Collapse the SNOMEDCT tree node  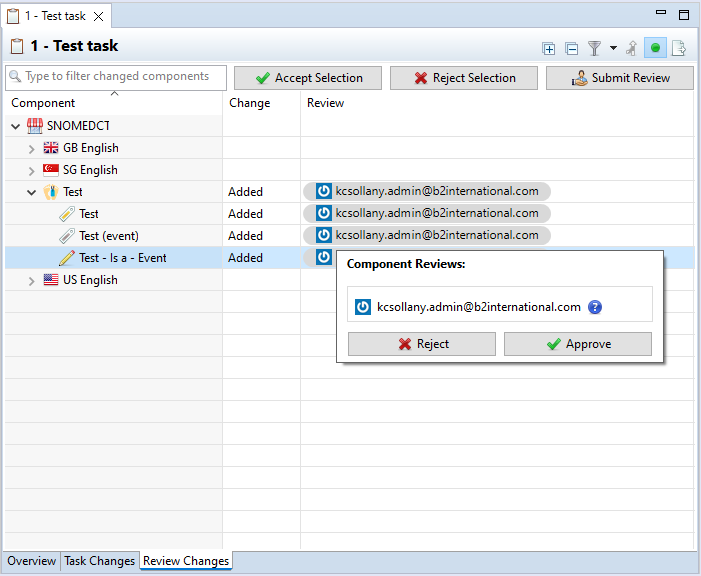[16, 126]
